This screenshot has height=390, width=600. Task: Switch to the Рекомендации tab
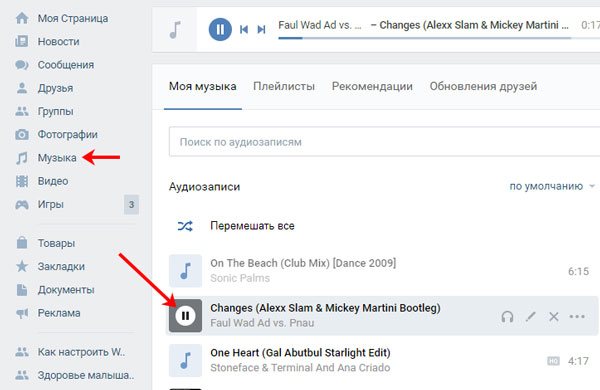(x=372, y=86)
